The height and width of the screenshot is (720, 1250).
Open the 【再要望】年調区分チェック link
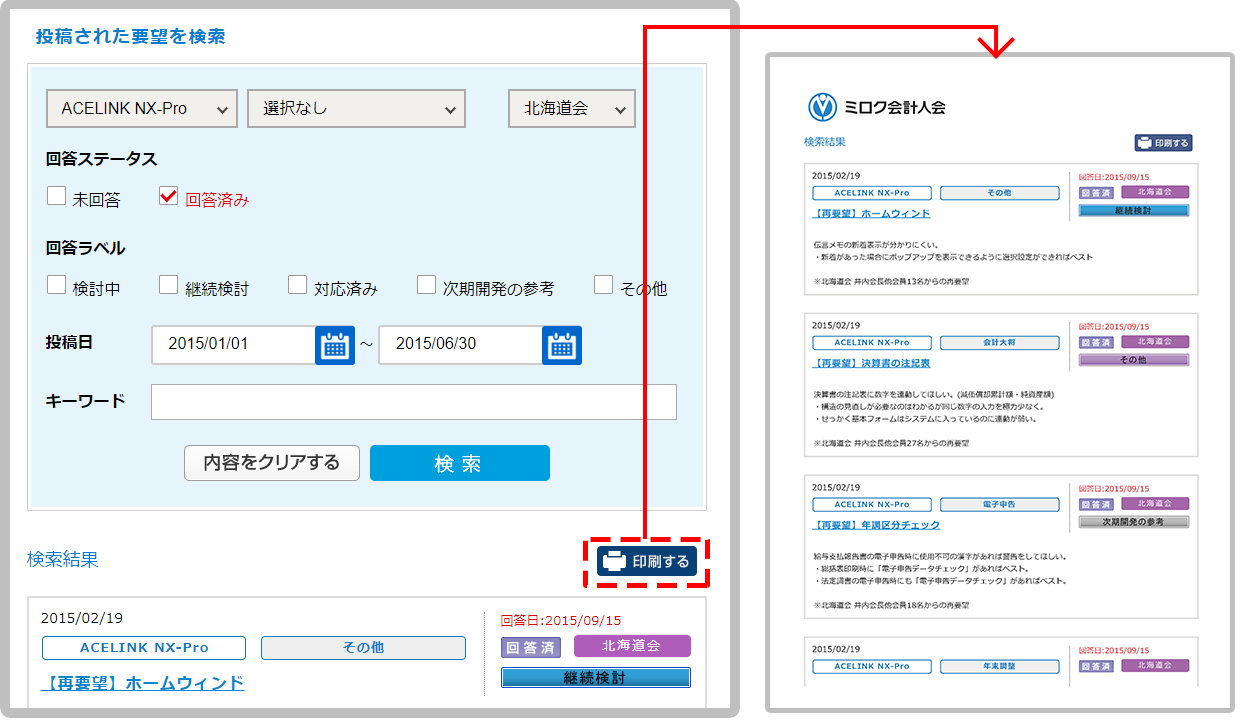pos(876,525)
